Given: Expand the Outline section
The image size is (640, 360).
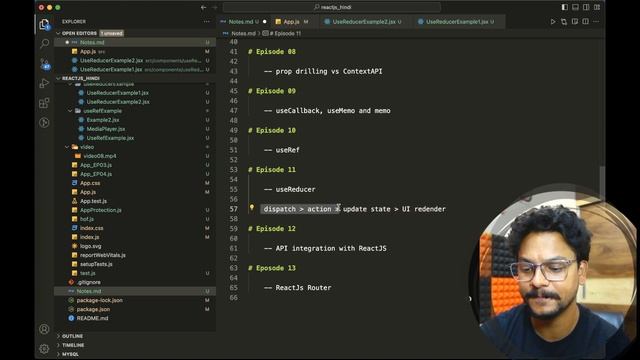Looking at the screenshot, I should pos(72,336).
